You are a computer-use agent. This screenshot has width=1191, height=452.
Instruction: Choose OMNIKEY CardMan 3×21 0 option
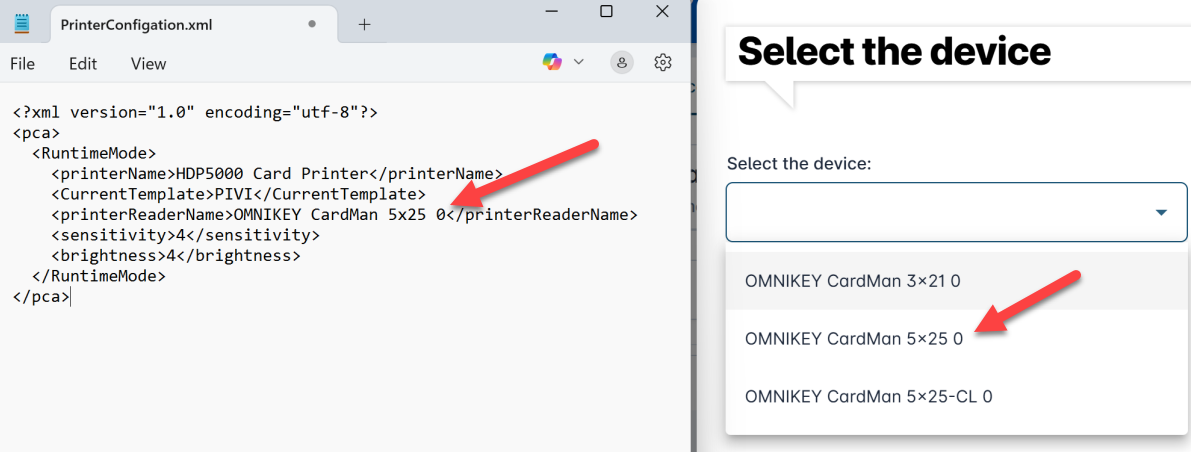853,281
